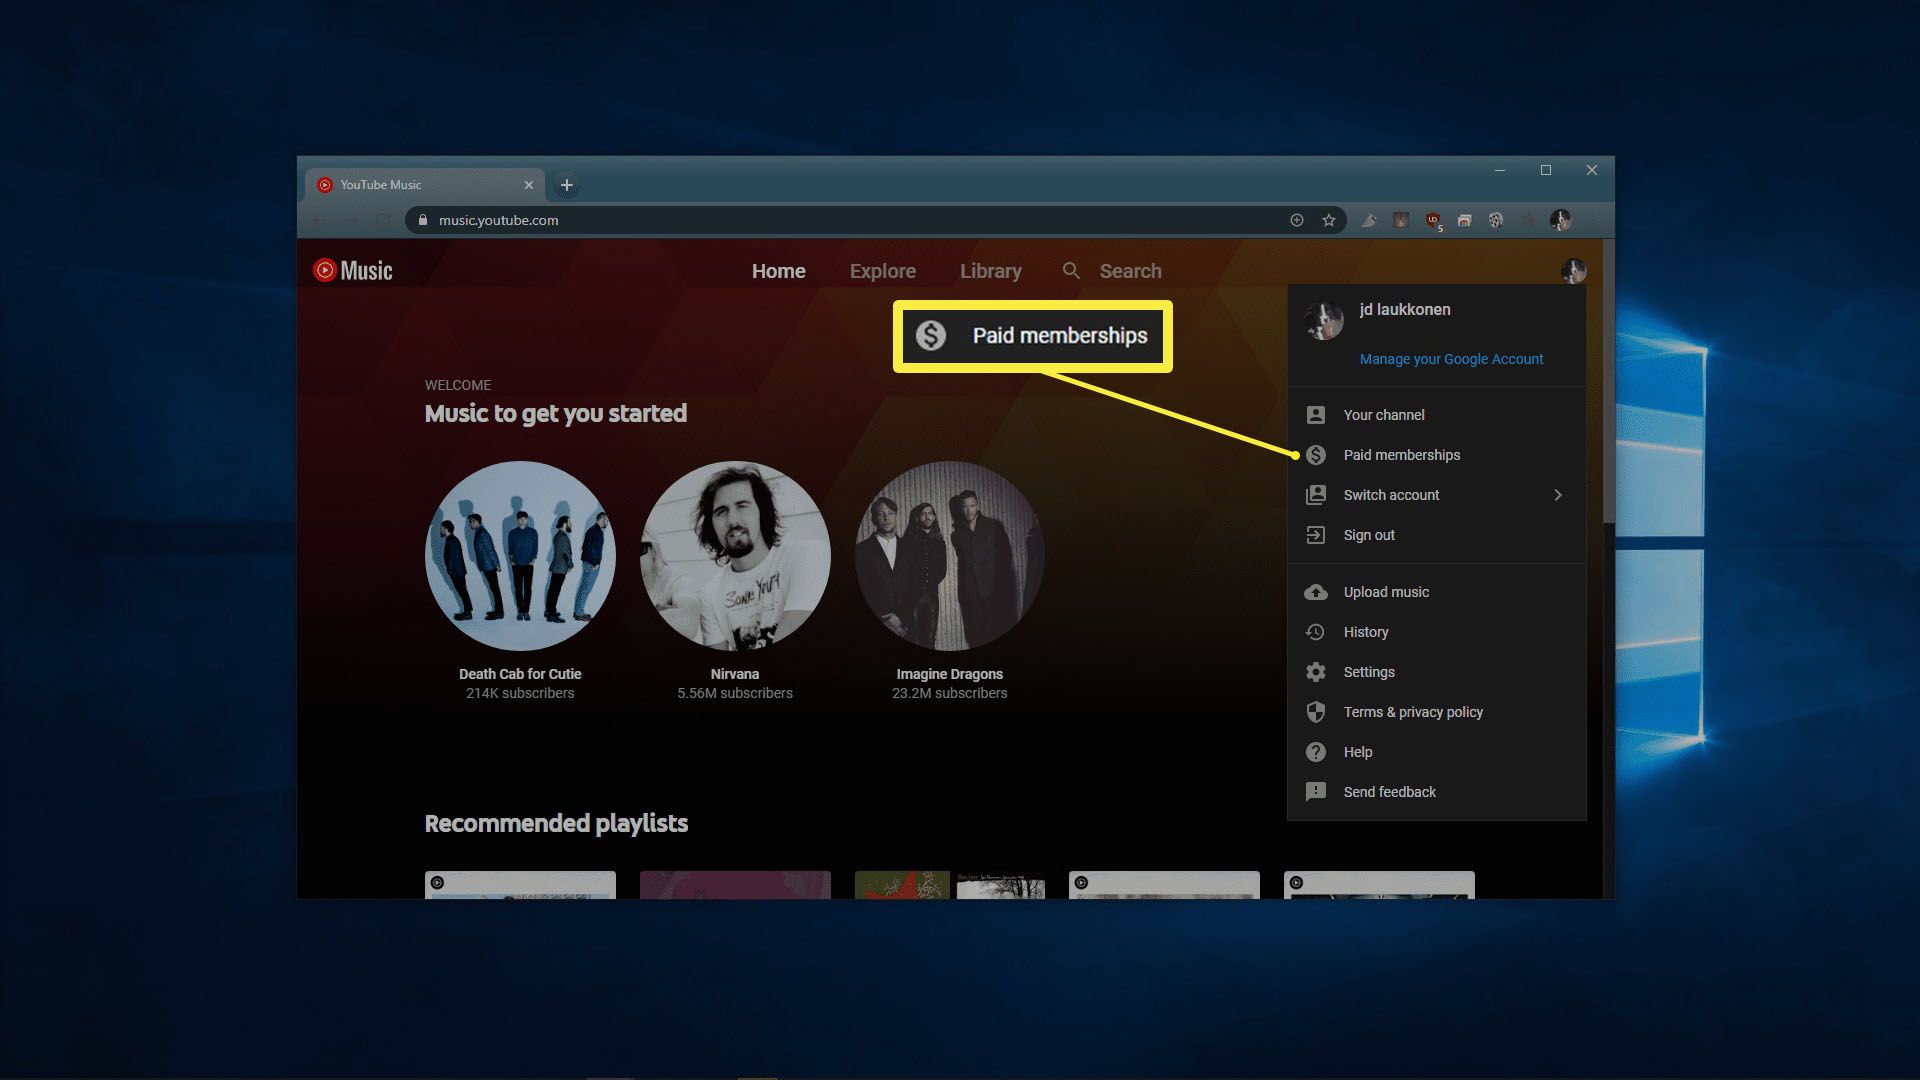Toggle the Nirvana artist profile image

[x=735, y=555]
